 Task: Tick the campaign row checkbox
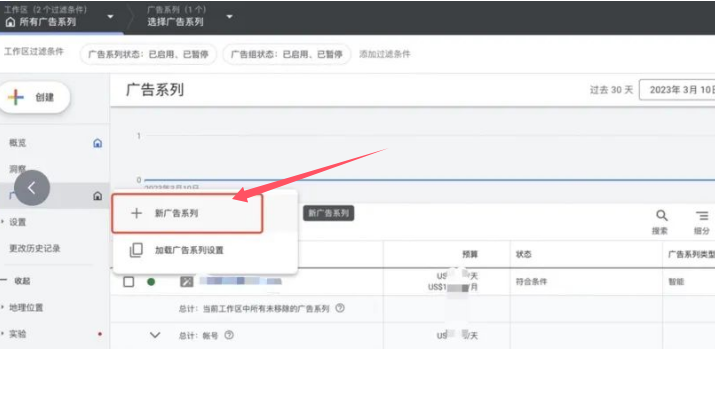click(x=128, y=282)
